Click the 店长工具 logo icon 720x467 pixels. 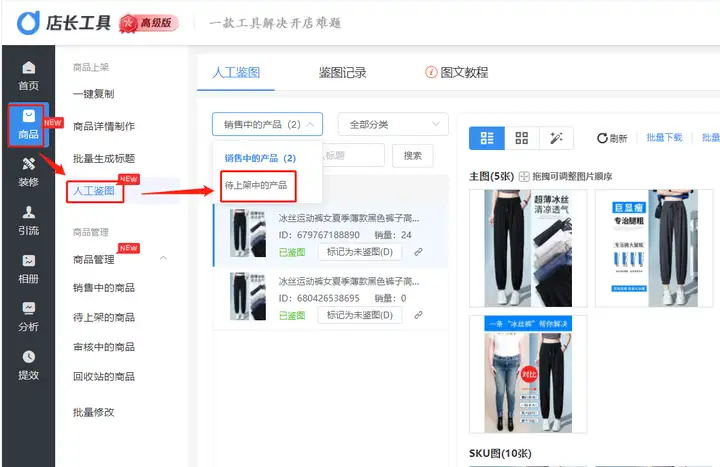(x=28, y=22)
